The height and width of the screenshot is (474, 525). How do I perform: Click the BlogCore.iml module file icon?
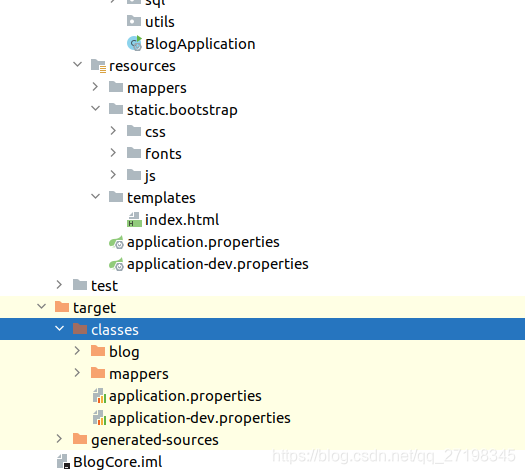(x=63, y=462)
